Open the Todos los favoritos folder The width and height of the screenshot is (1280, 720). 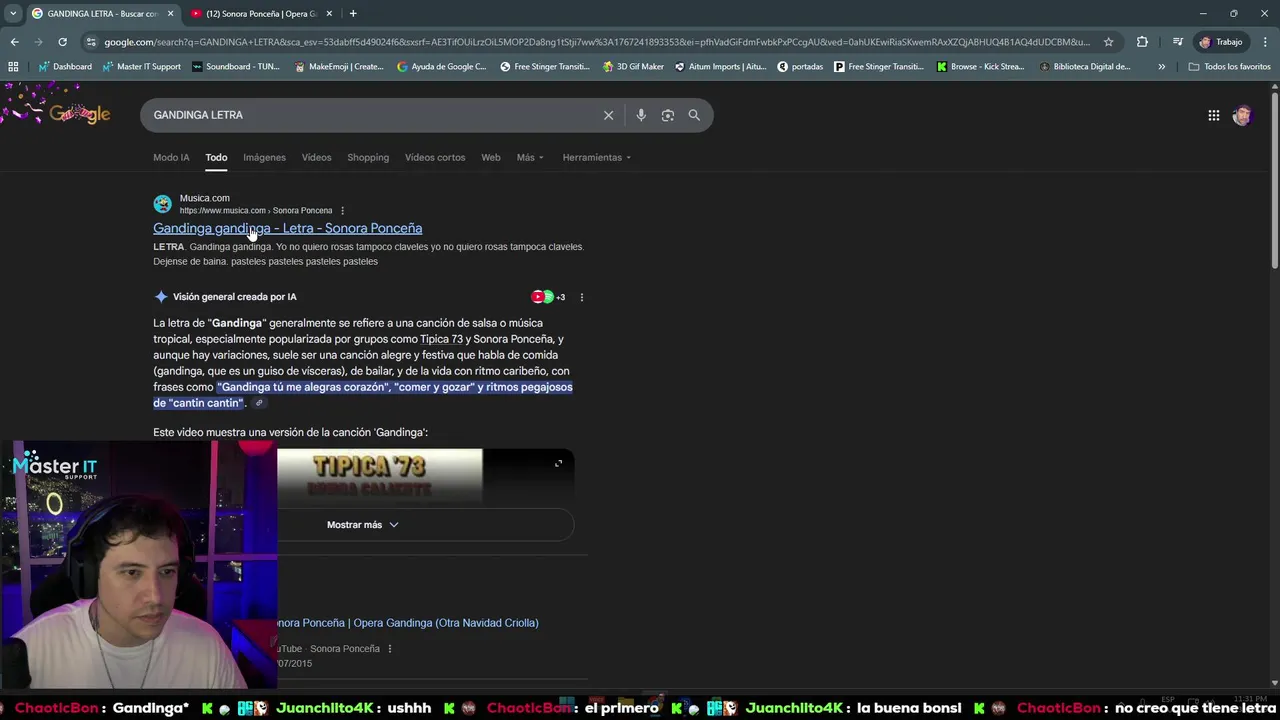coord(1229,67)
